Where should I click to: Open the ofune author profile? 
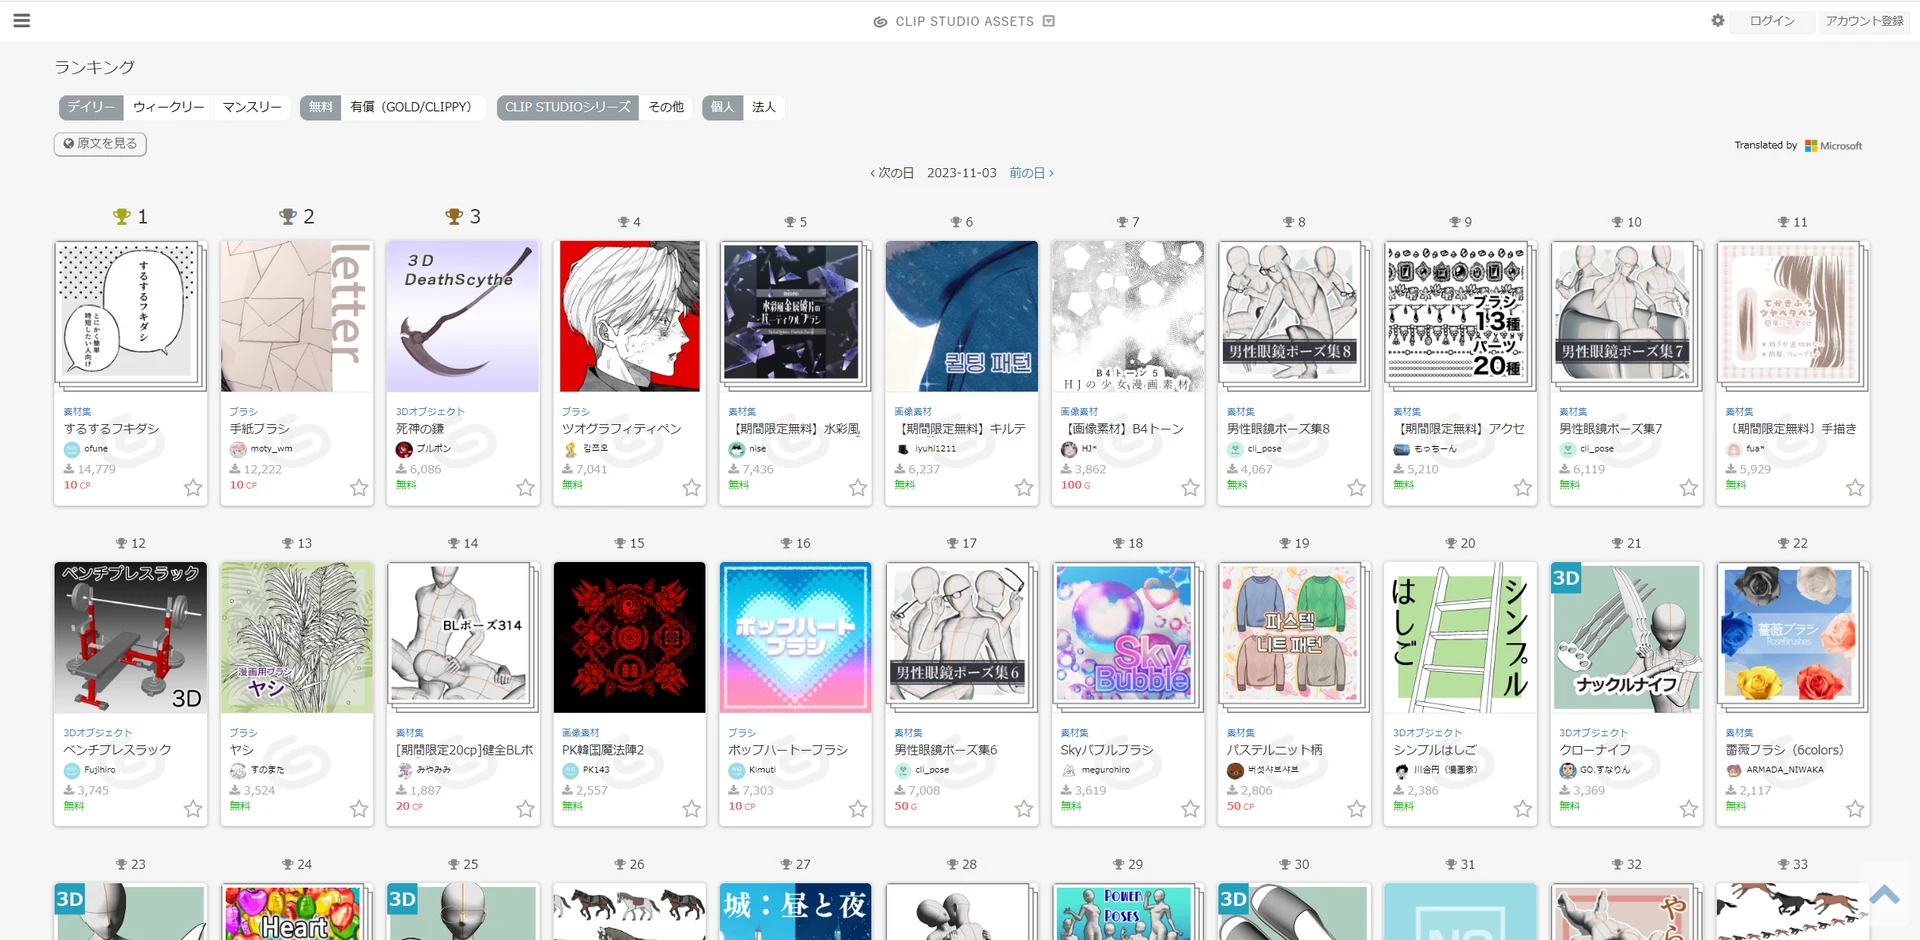(96, 449)
